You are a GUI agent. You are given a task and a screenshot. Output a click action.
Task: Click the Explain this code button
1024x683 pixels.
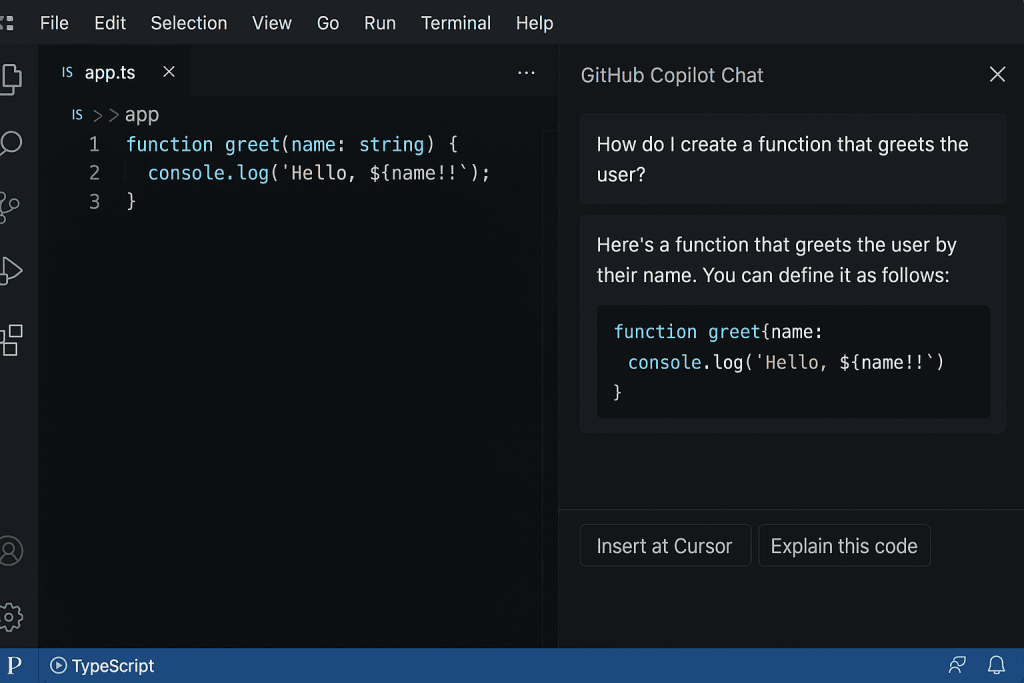(844, 545)
